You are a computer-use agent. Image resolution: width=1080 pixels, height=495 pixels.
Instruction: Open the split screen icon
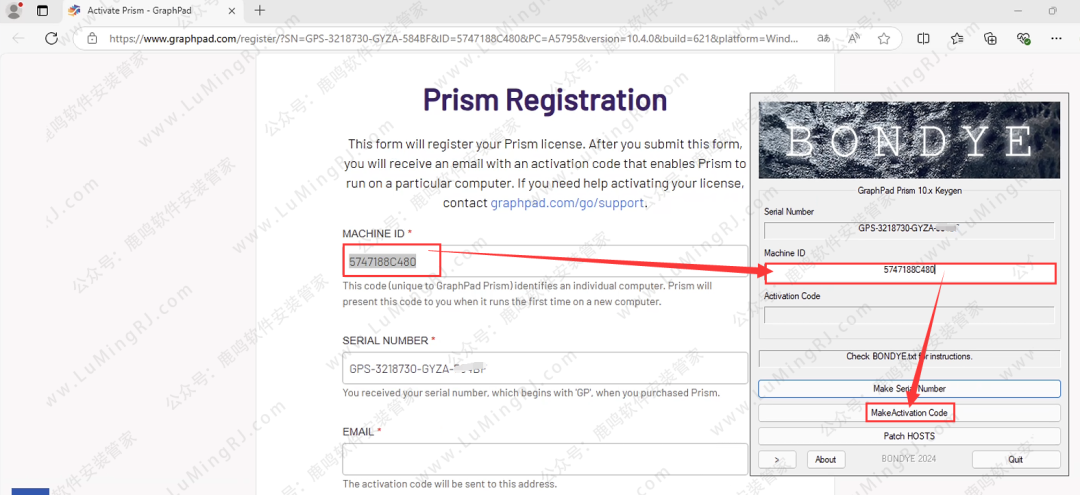click(923, 39)
